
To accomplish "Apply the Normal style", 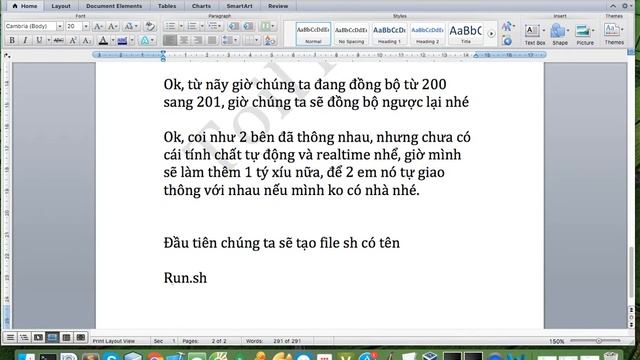I will tap(313, 34).
